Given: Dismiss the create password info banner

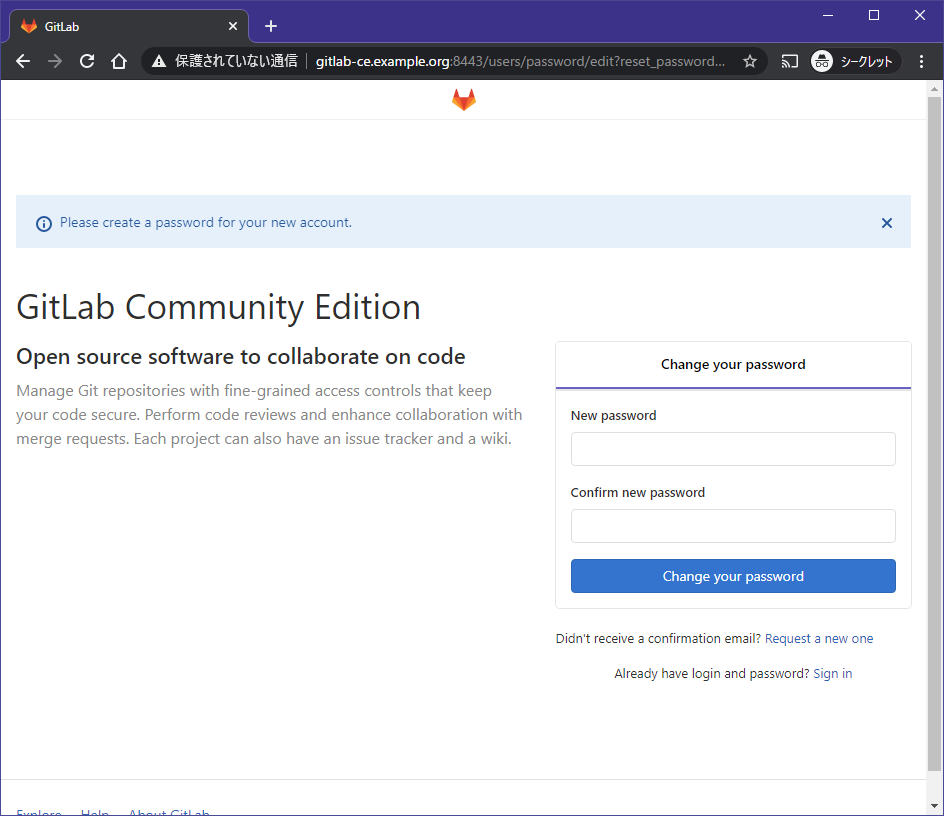Looking at the screenshot, I should pyautogui.click(x=887, y=223).
